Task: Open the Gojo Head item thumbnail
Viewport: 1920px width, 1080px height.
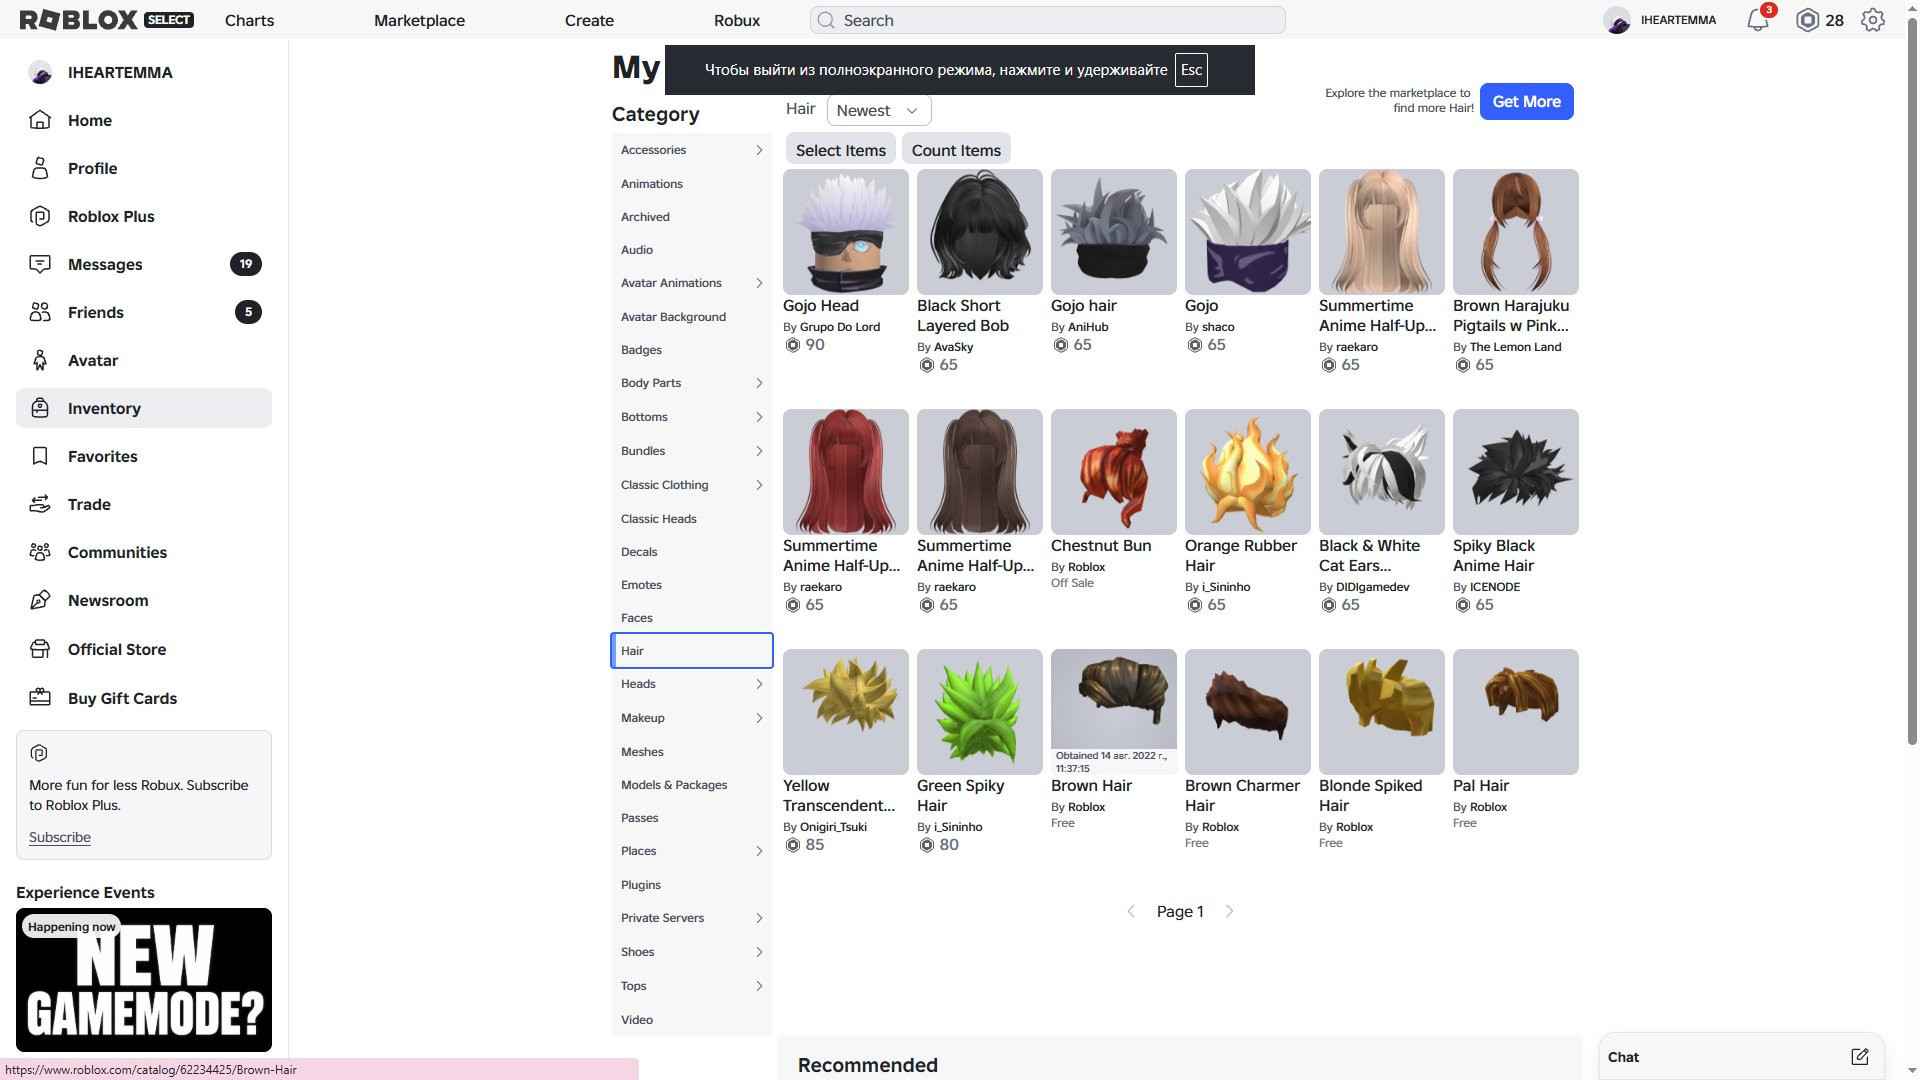Action: (x=845, y=232)
